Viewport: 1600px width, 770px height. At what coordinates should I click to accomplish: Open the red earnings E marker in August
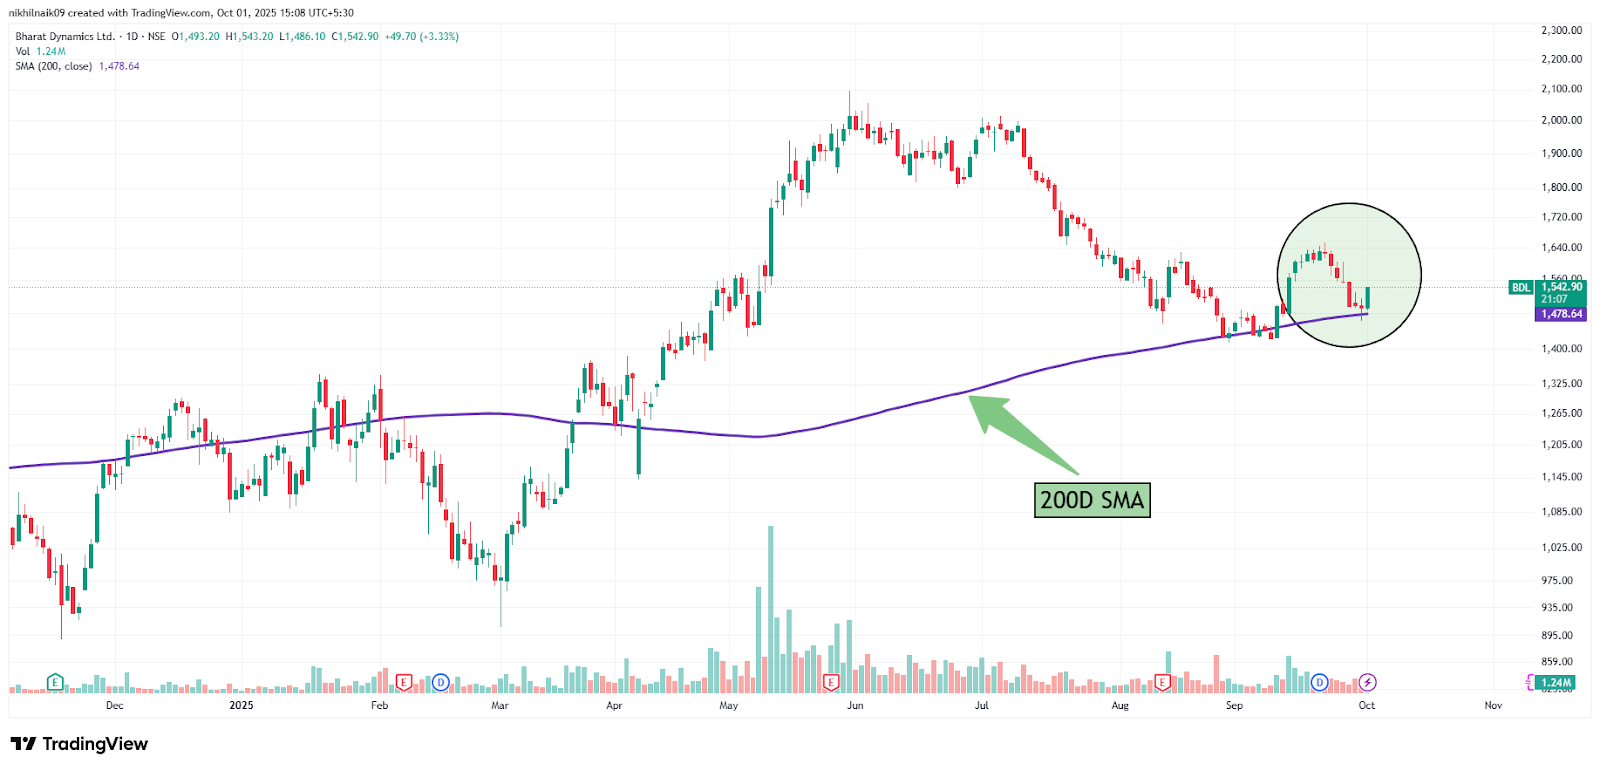click(x=1162, y=682)
